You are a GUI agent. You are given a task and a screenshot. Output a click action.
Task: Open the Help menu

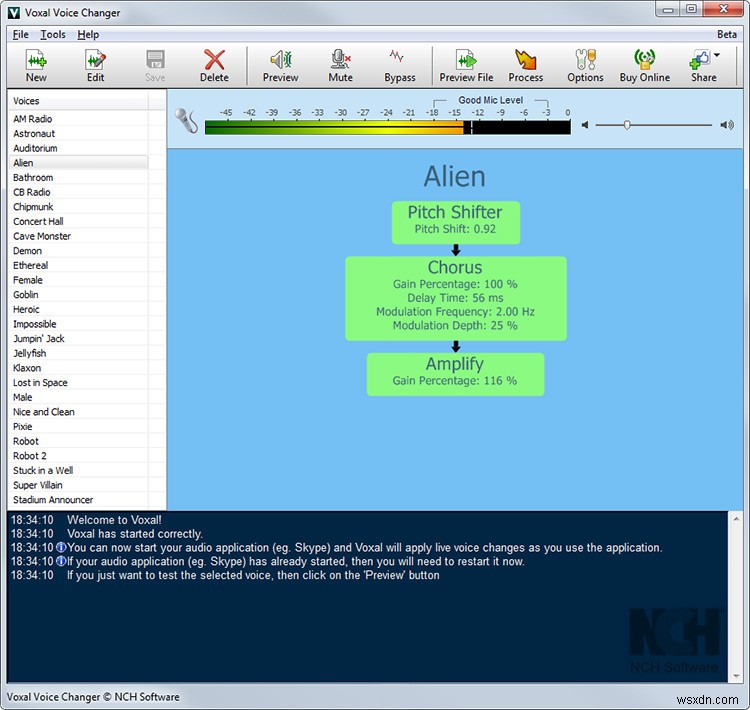(x=88, y=34)
